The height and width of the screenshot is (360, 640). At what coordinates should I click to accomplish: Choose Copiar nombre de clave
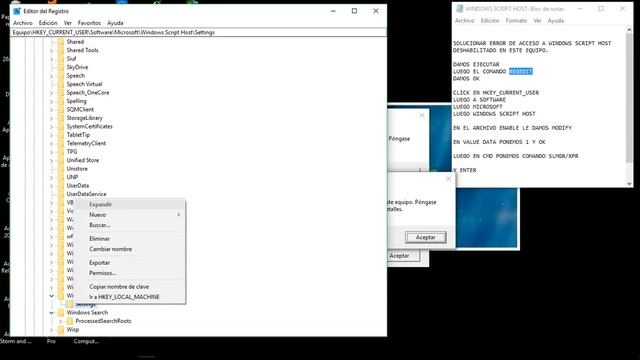[x=130, y=287]
